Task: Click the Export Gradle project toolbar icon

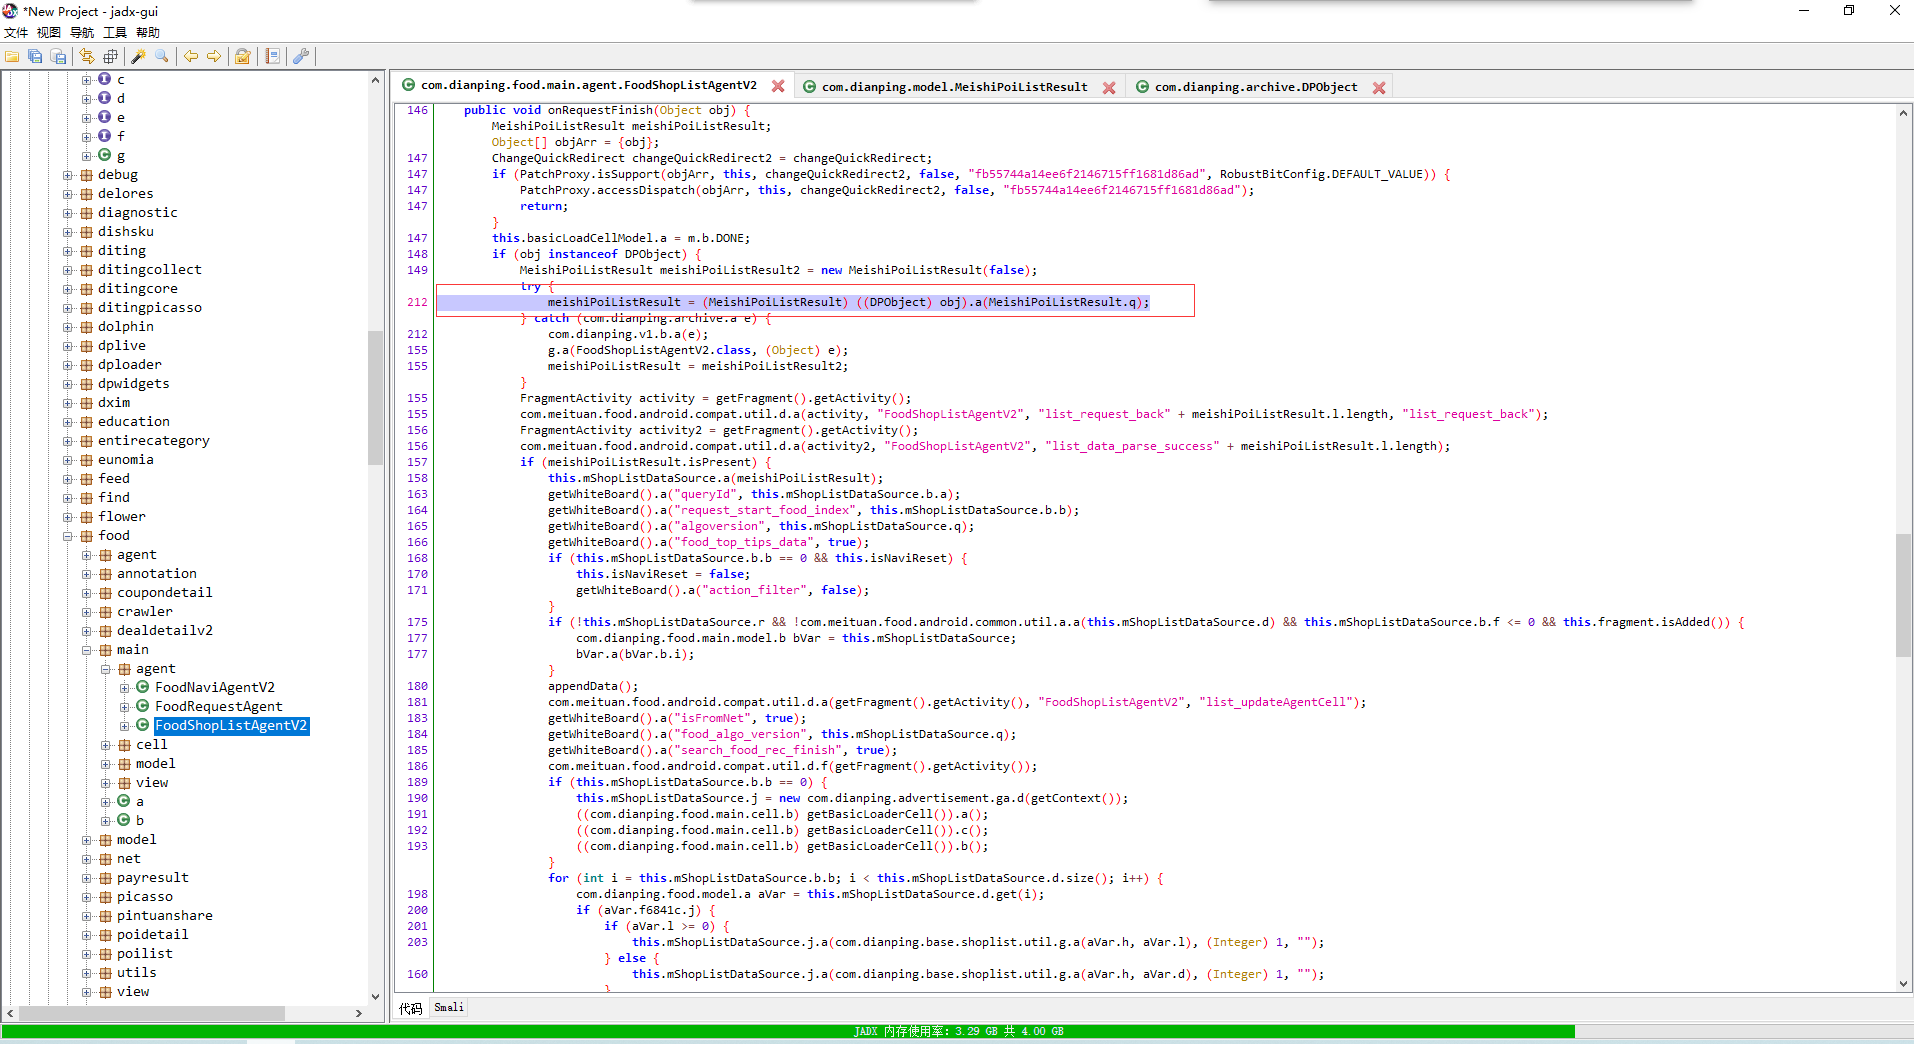Action: (x=58, y=57)
